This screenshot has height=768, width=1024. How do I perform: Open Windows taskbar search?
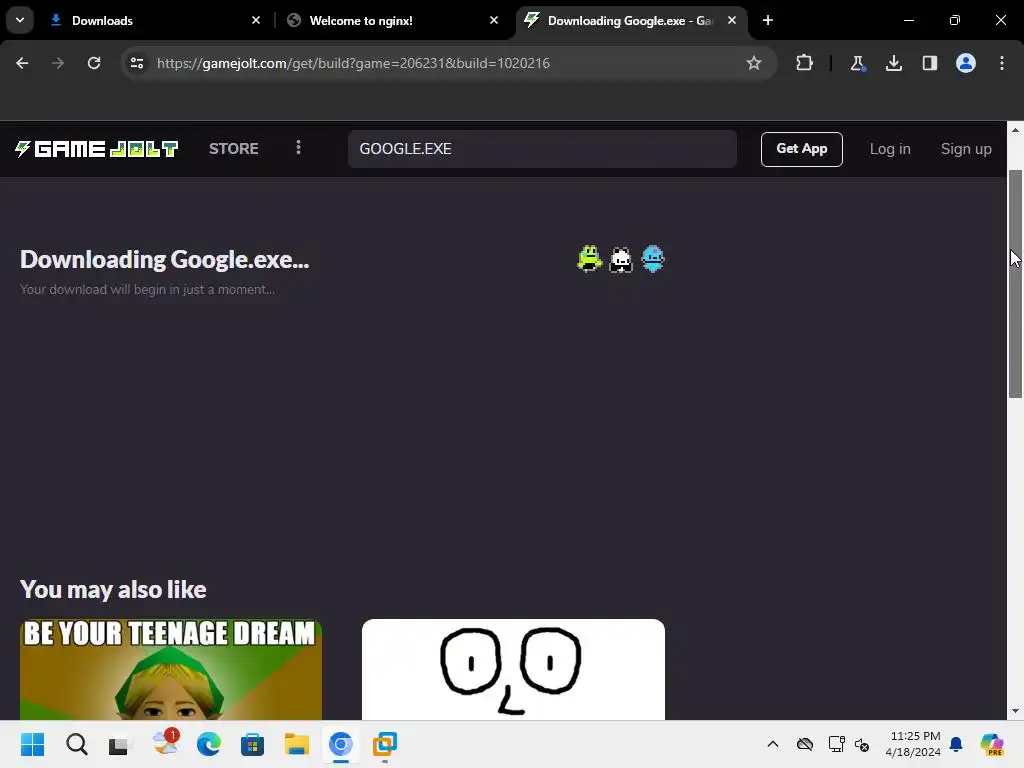(76, 744)
